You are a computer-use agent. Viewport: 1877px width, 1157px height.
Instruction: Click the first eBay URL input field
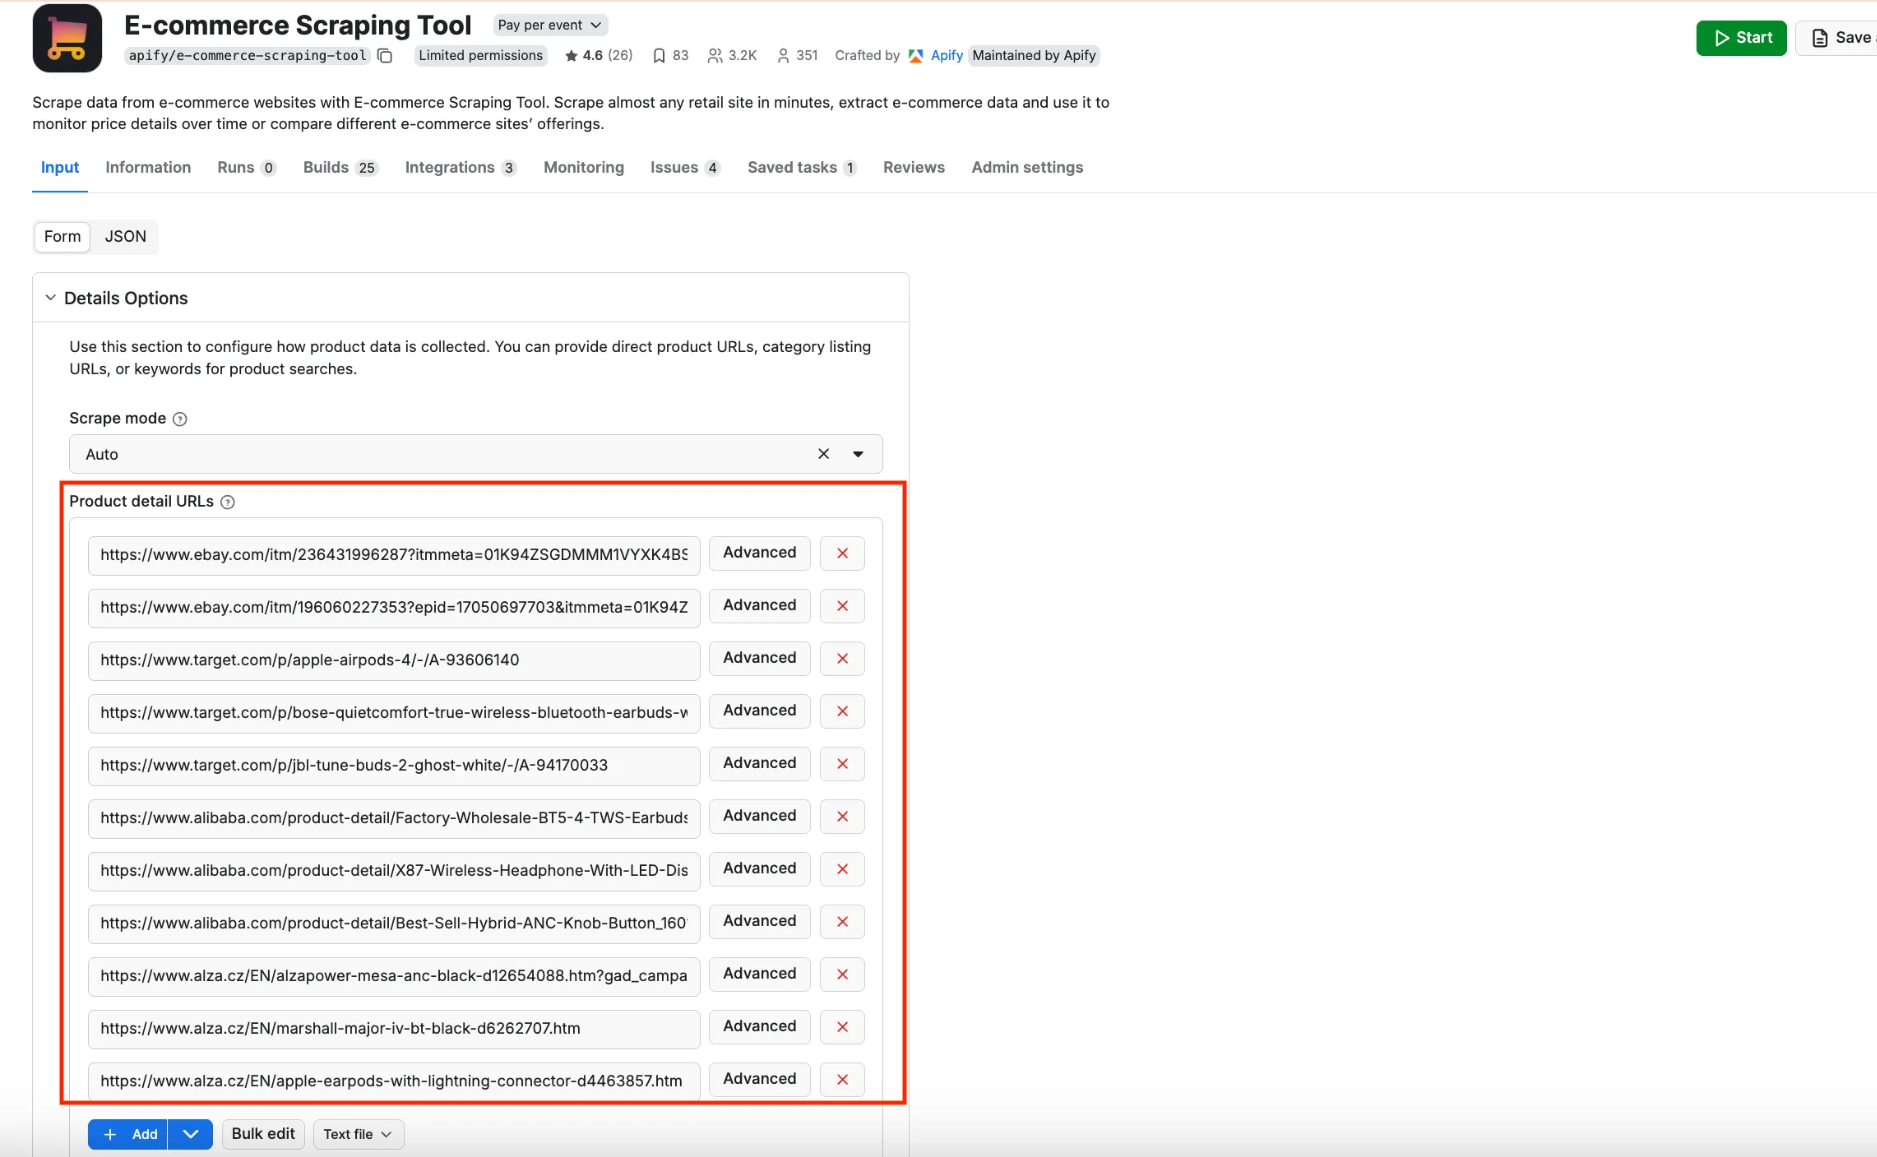point(393,555)
